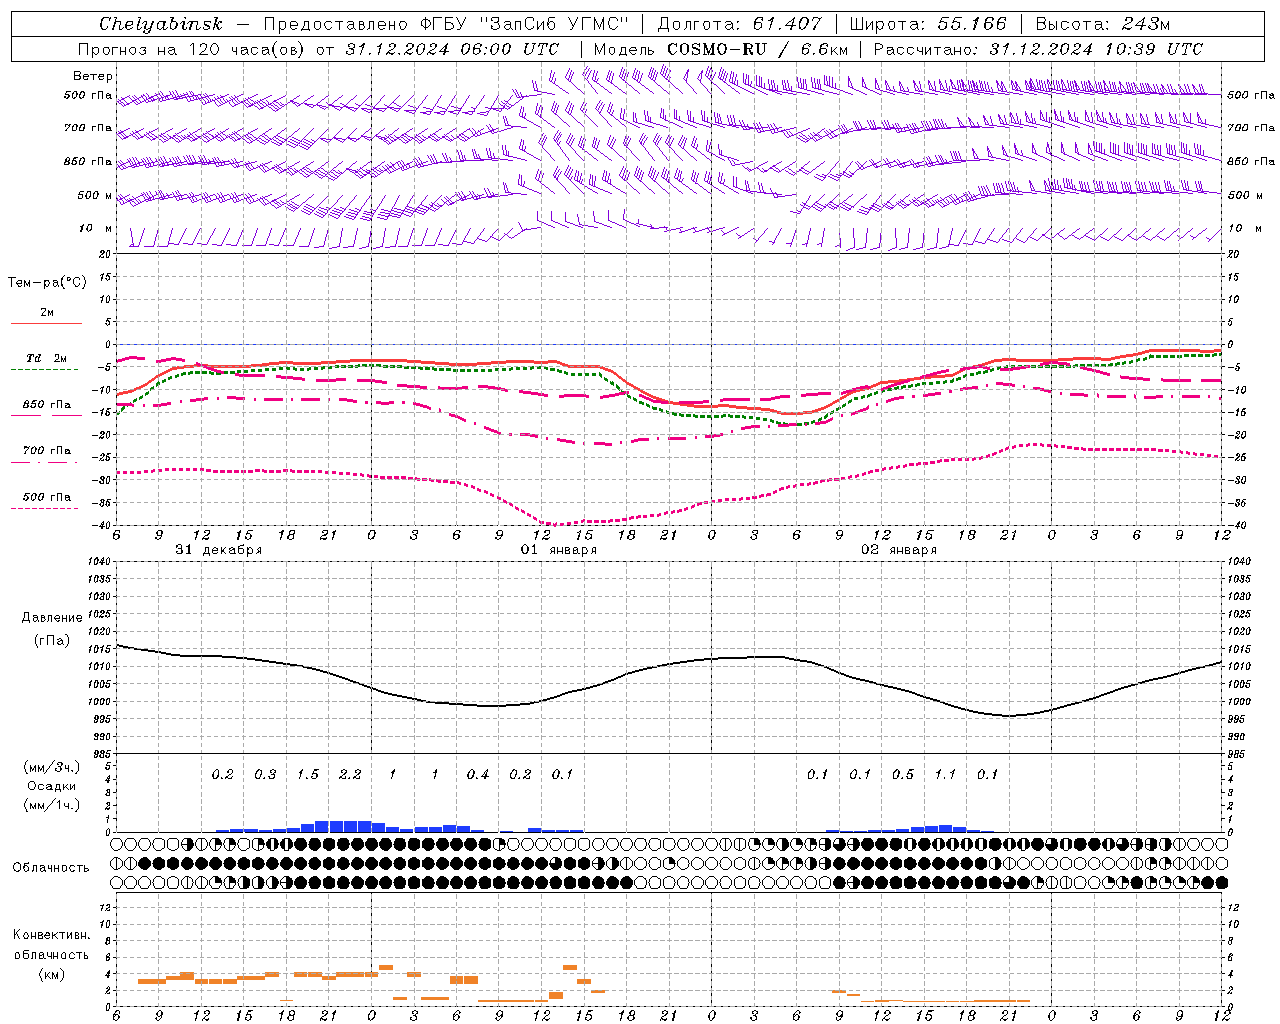This screenshot has height=1024, width=1280.
Task: Click the '01 января' date label
Action: pyautogui.click(x=559, y=550)
